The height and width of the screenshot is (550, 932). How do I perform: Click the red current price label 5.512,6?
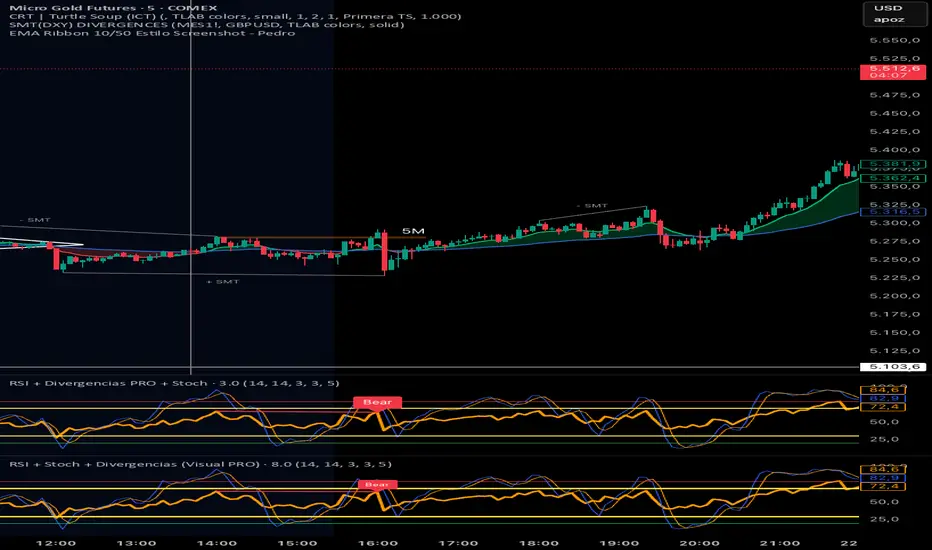point(893,68)
